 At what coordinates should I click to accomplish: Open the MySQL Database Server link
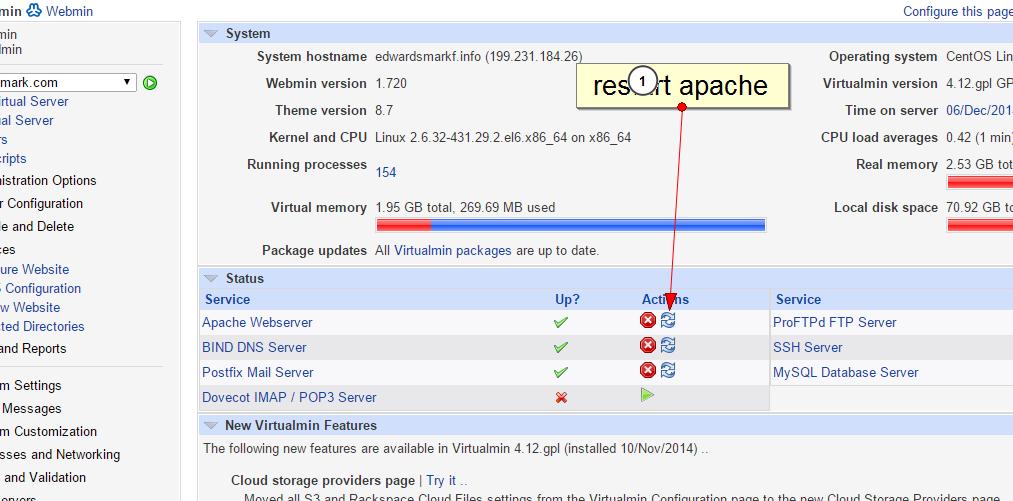point(846,372)
